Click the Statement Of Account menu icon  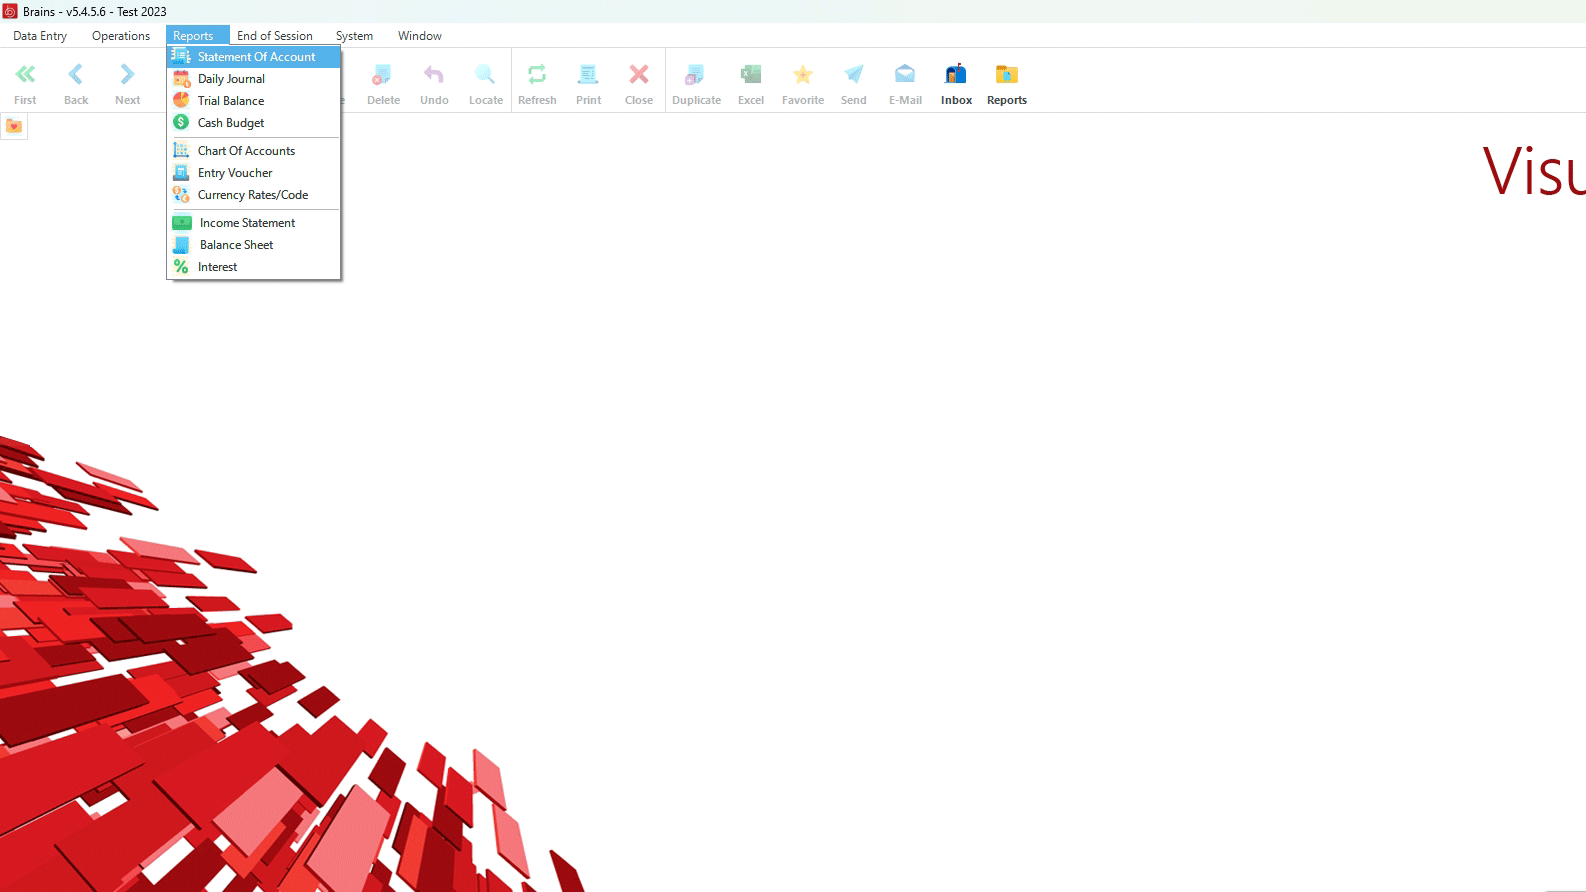(181, 56)
